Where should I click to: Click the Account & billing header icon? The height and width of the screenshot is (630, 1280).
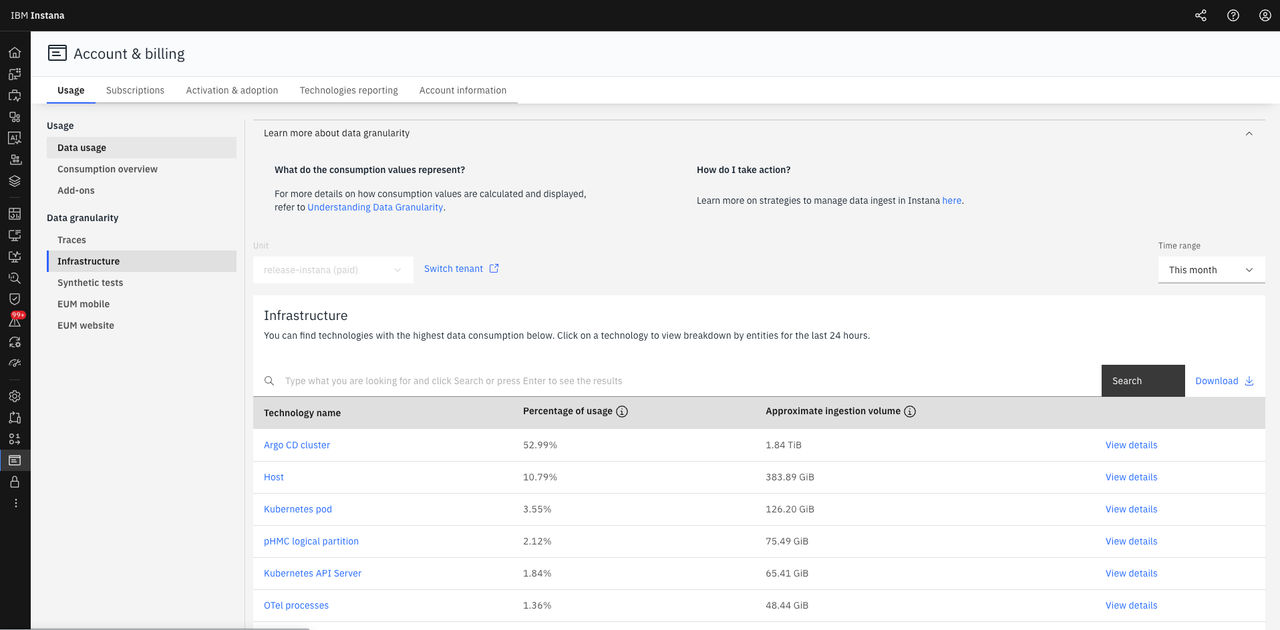pos(57,53)
